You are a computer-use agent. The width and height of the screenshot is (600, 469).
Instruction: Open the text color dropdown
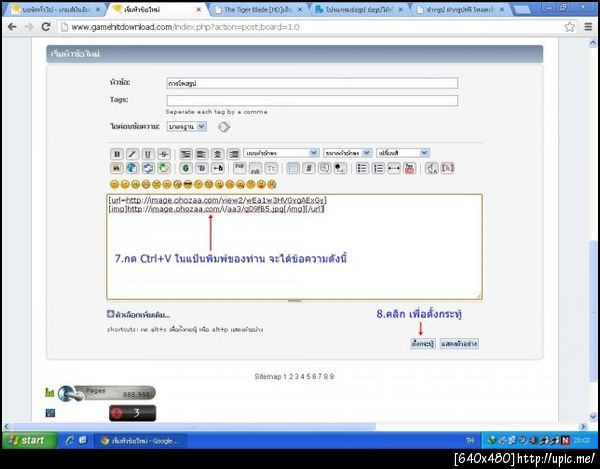(403, 153)
